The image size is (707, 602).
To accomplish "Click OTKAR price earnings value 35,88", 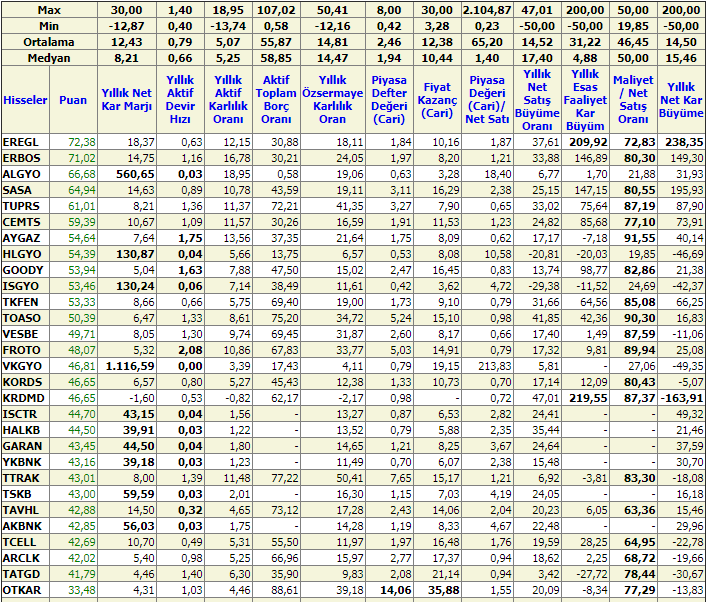I will point(444,591).
